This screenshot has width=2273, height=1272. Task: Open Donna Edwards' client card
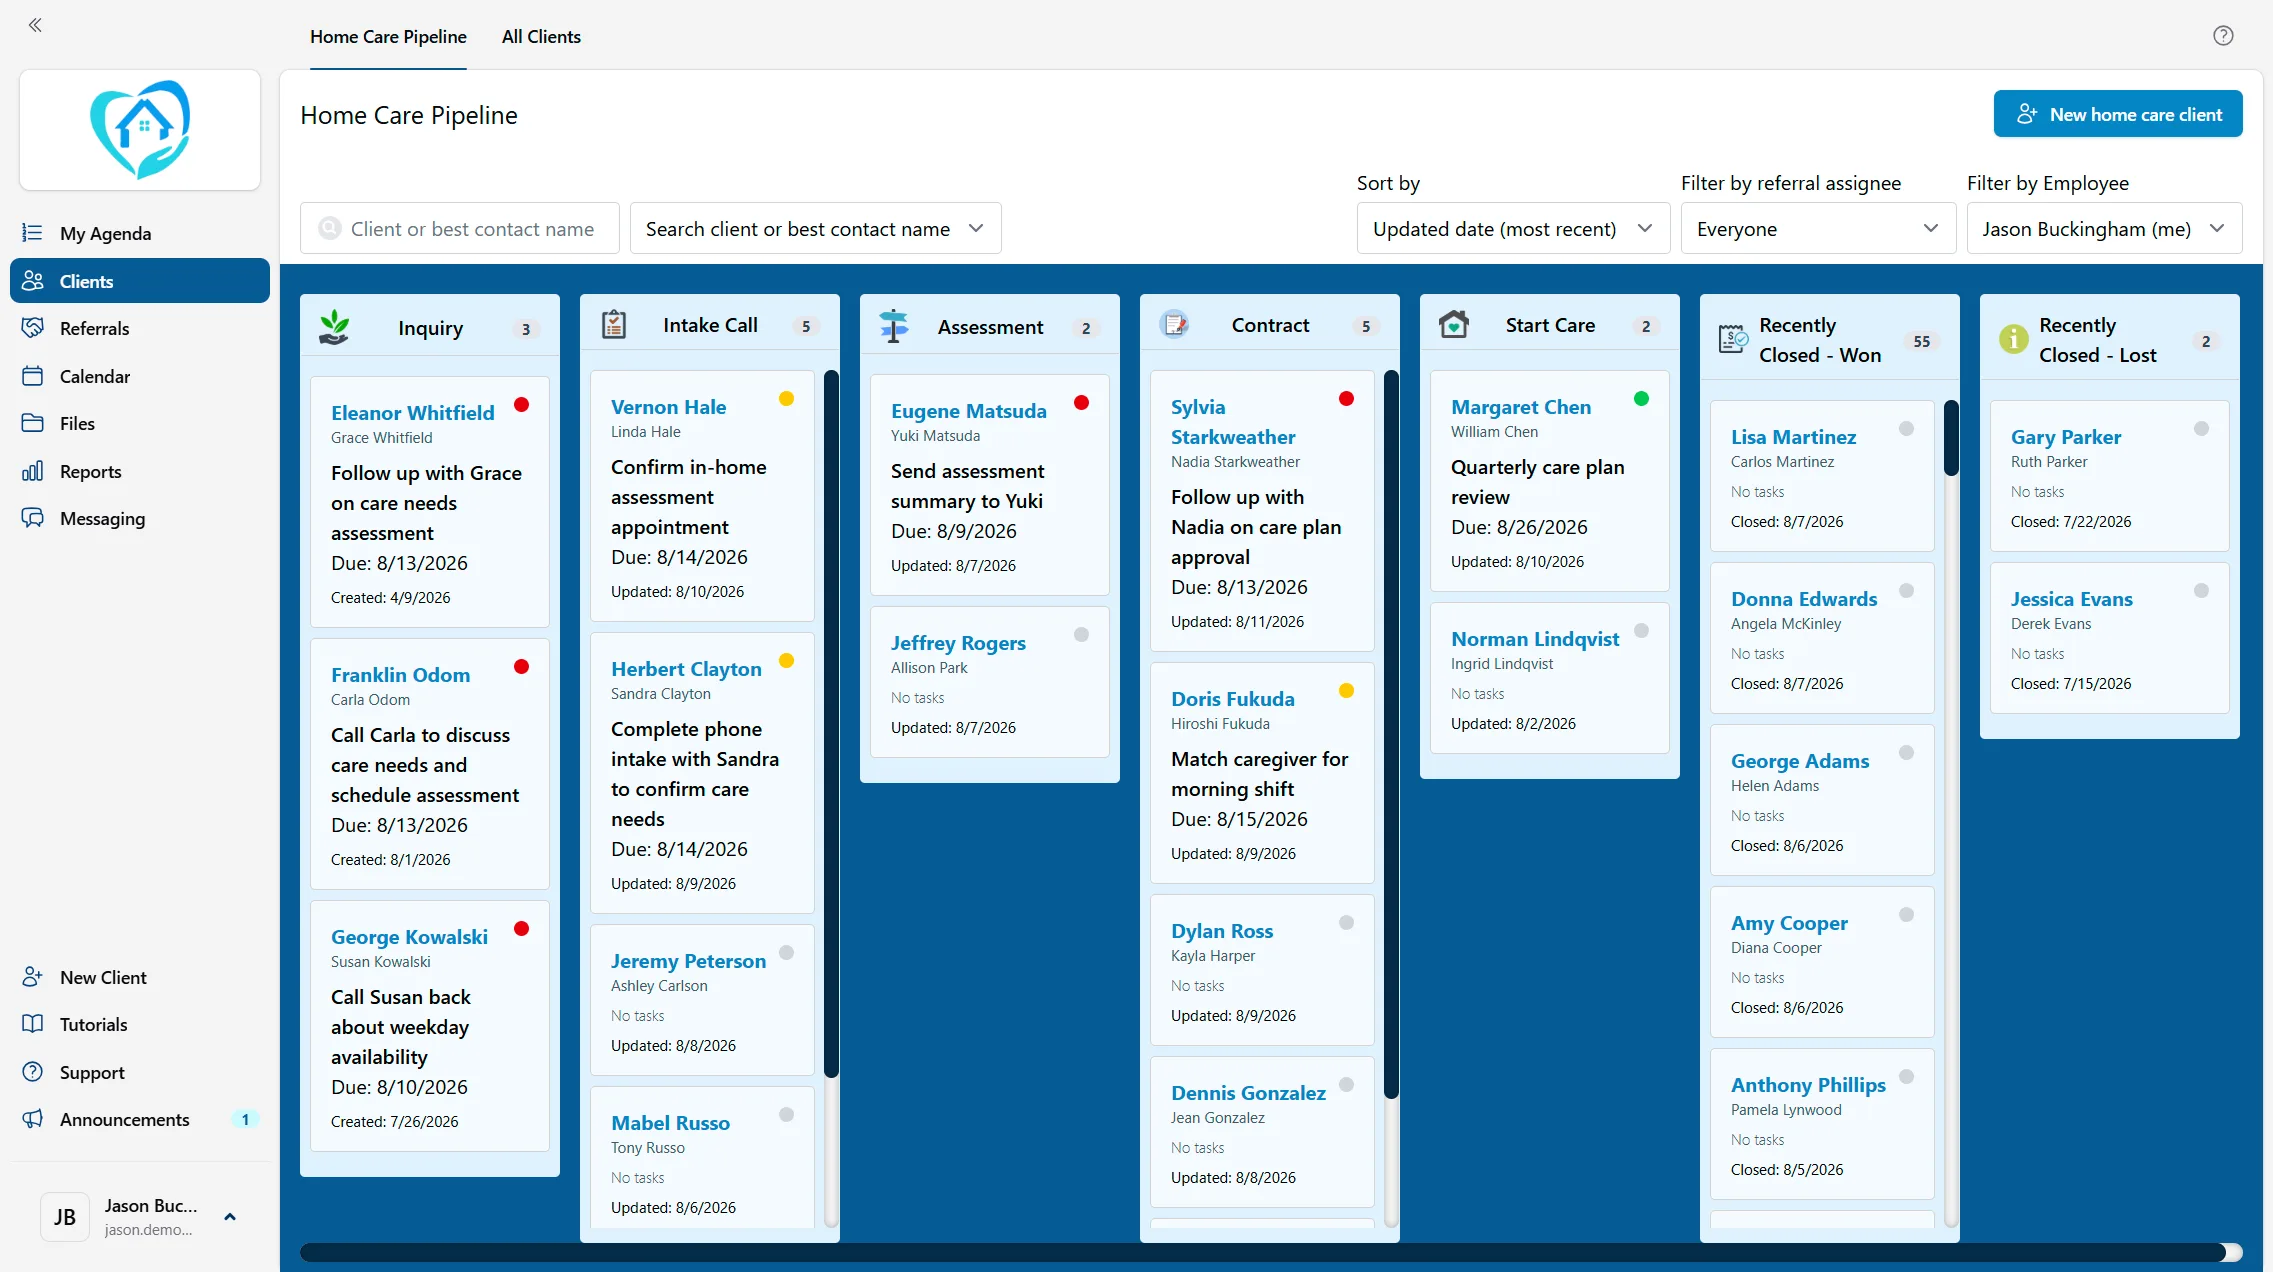point(1822,638)
